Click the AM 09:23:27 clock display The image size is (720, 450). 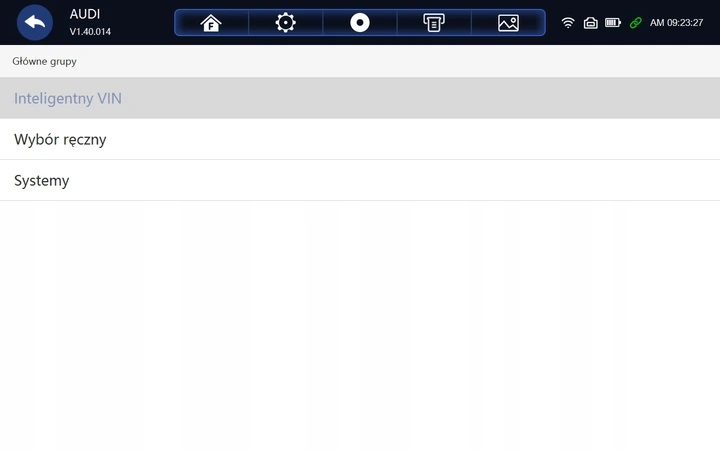[x=676, y=22]
